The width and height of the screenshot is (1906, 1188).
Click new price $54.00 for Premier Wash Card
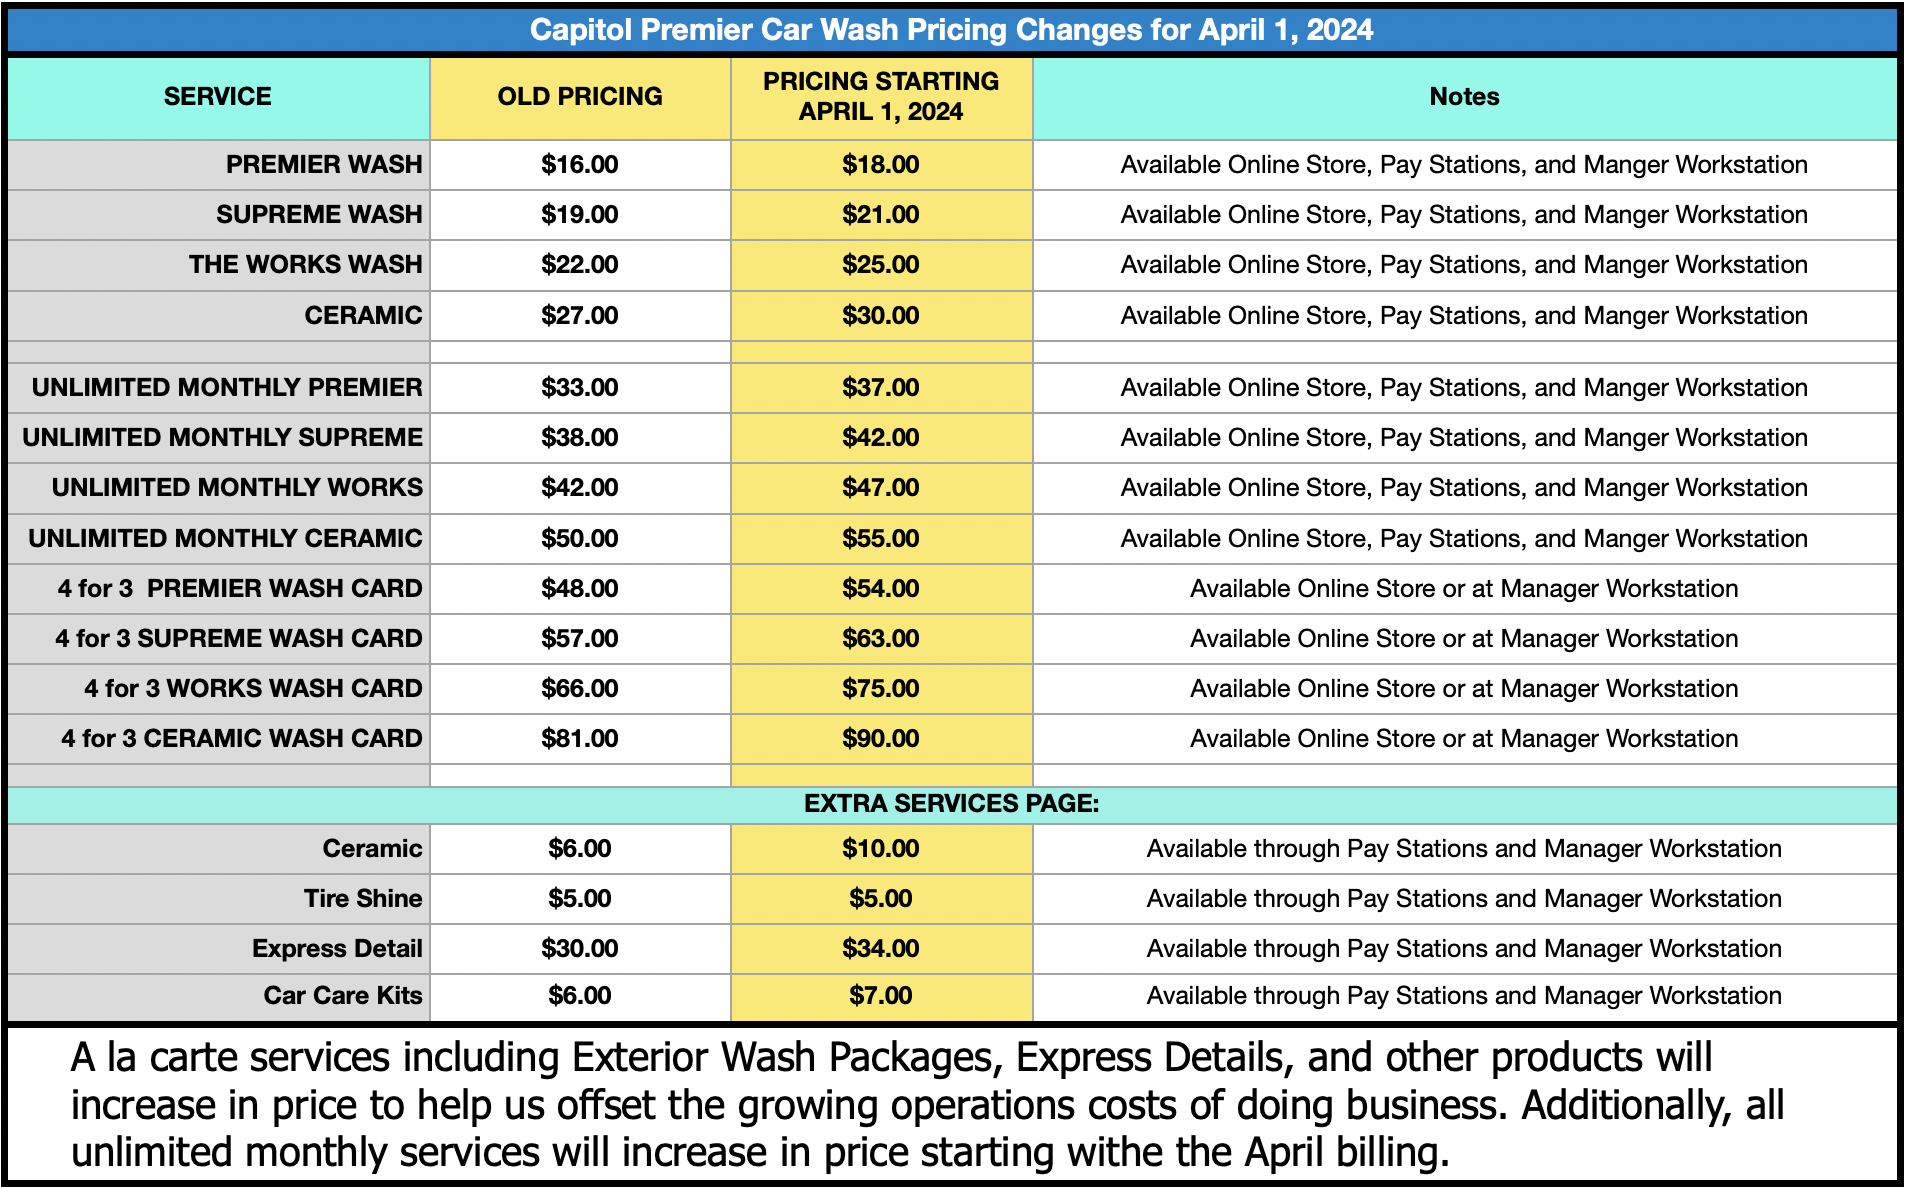(x=881, y=589)
